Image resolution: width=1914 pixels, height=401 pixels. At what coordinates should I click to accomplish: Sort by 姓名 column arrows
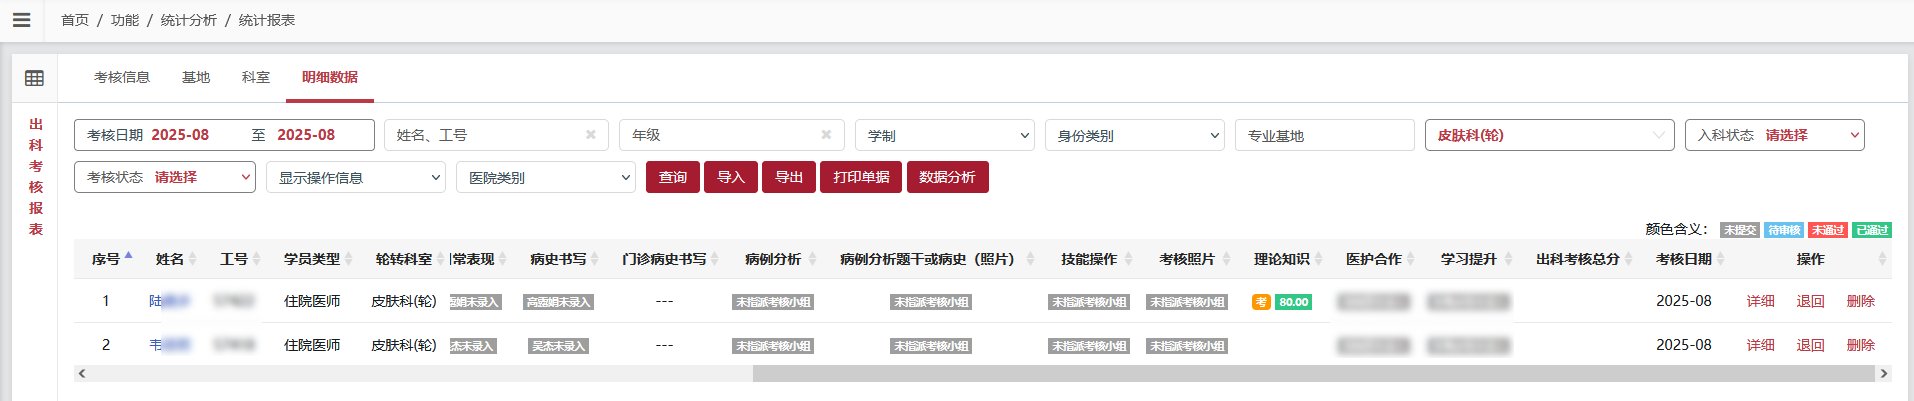coord(192,259)
